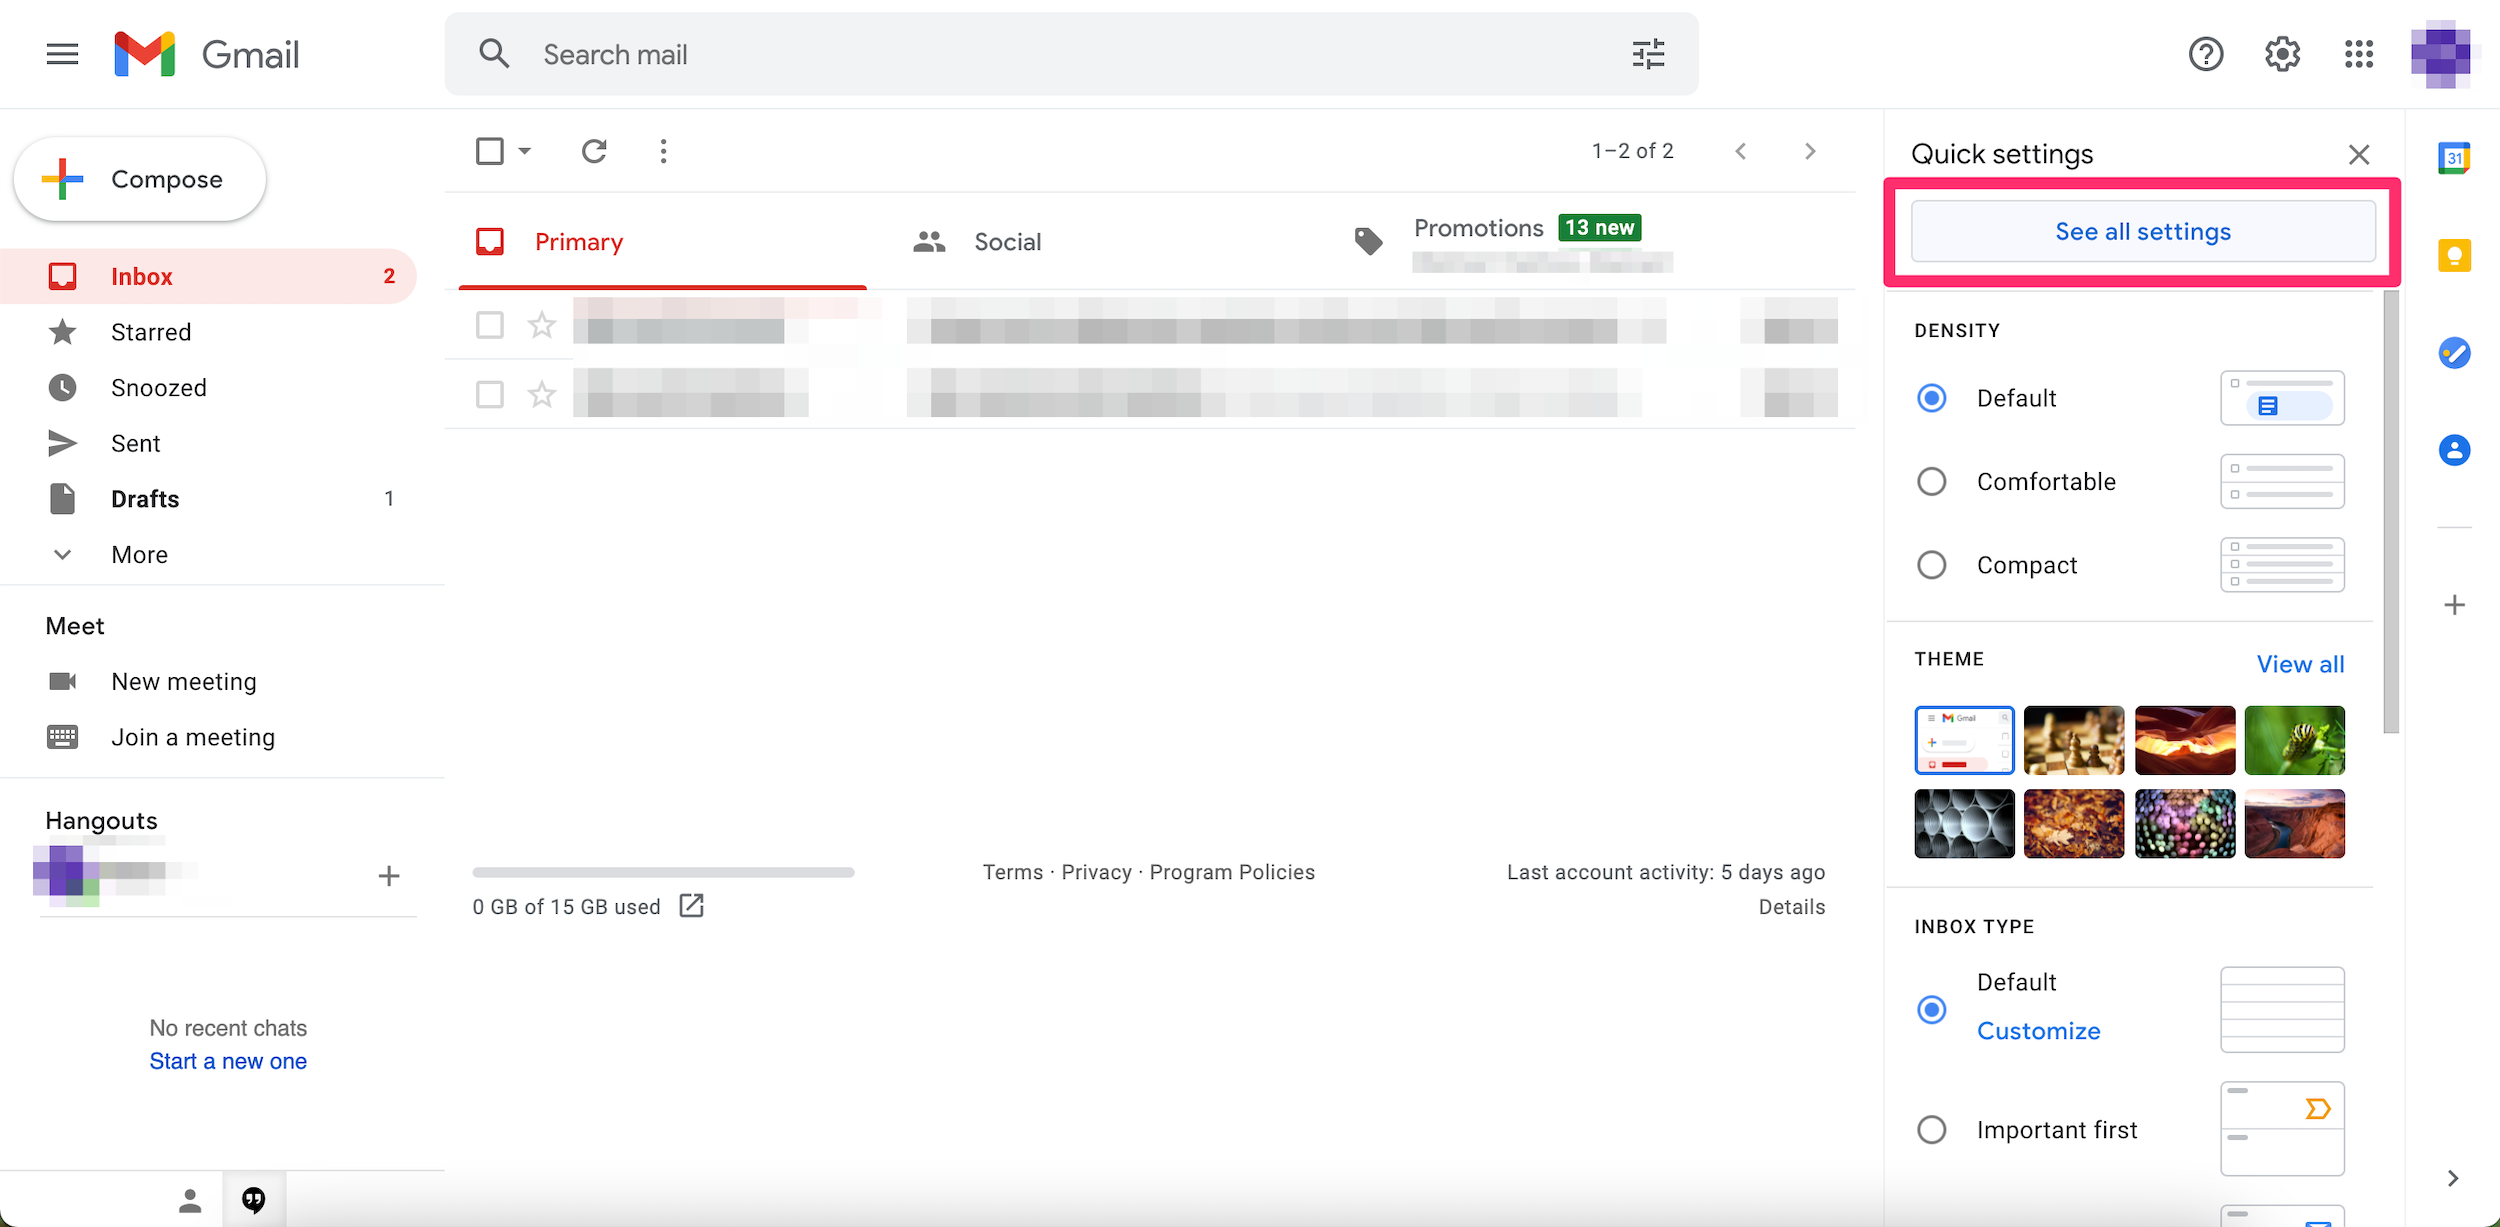Select the default Gmail theme thumbnail
This screenshot has width=2500, height=1227.
click(1964, 740)
